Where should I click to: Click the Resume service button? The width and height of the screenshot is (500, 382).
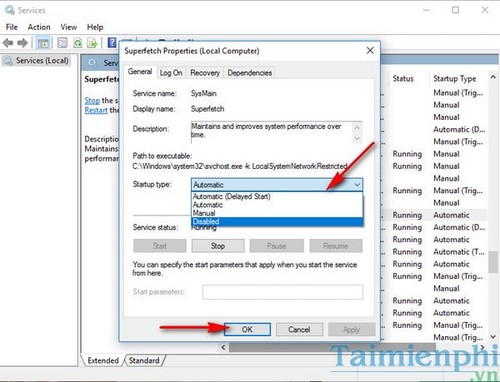pos(336,246)
